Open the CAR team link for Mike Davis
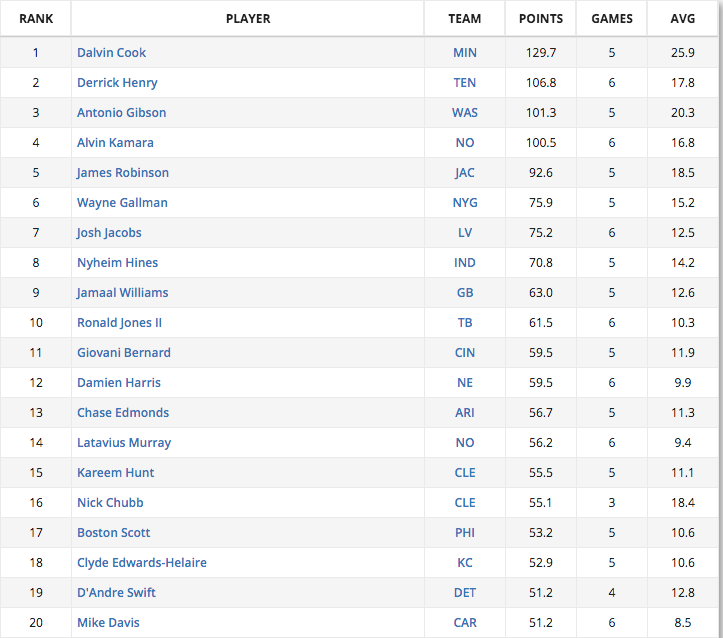This screenshot has width=723, height=638. coord(465,622)
